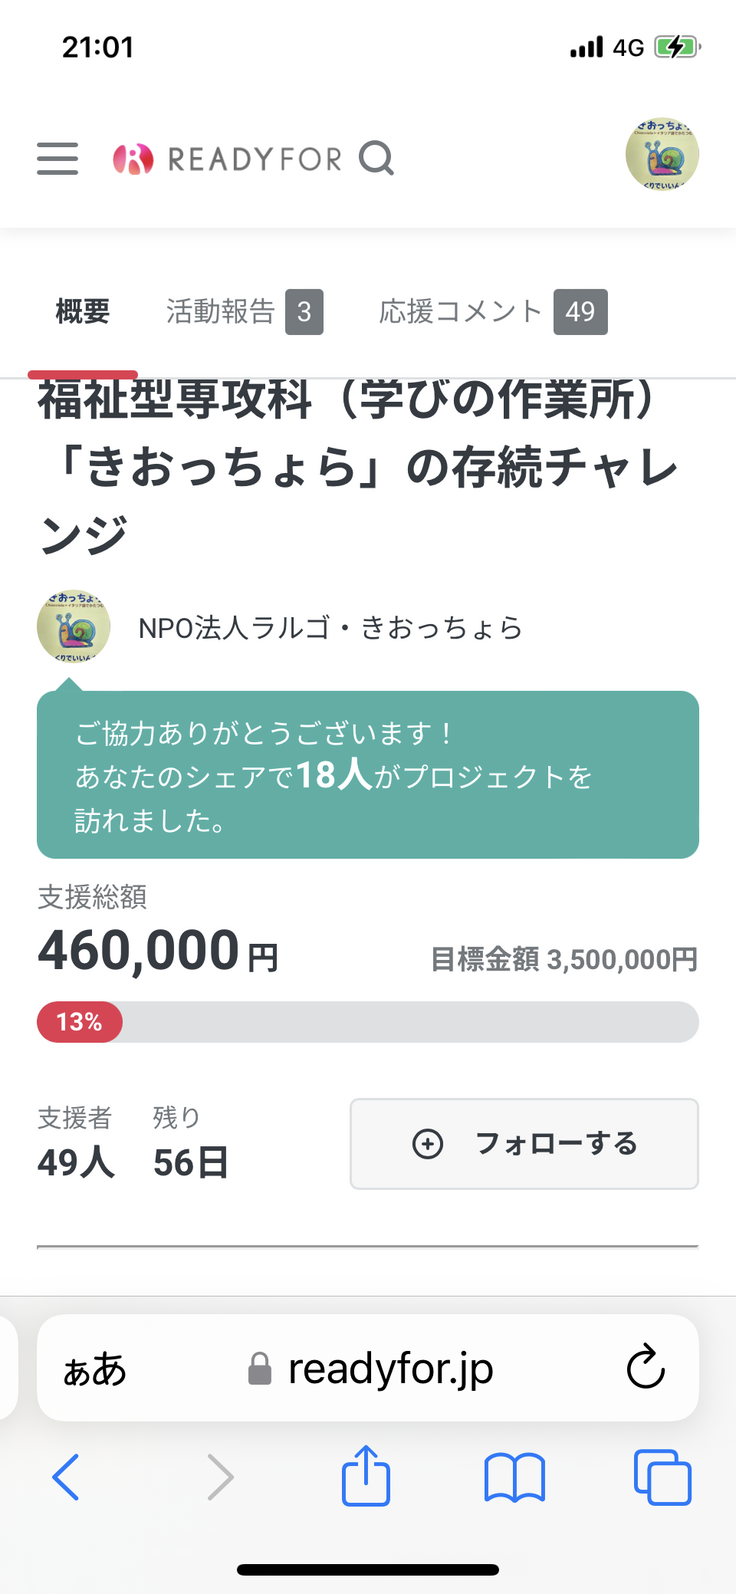736x1594 pixels.
Task: View the 応援コメント tab
Action: (x=492, y=312)
